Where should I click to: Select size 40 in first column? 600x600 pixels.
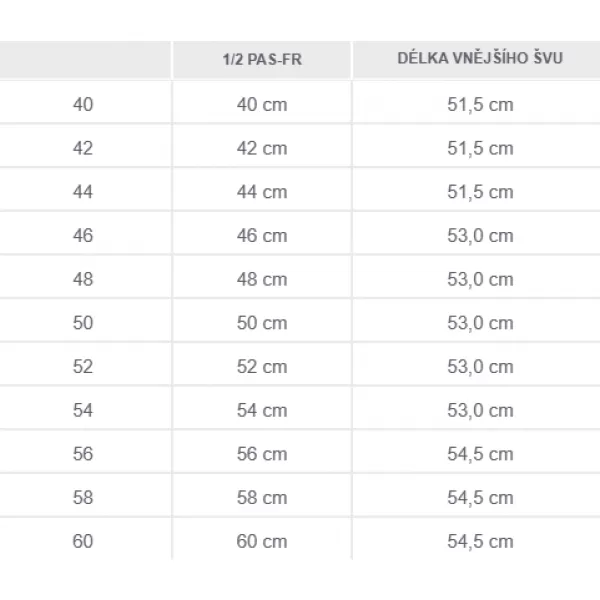tap(83, 104)
